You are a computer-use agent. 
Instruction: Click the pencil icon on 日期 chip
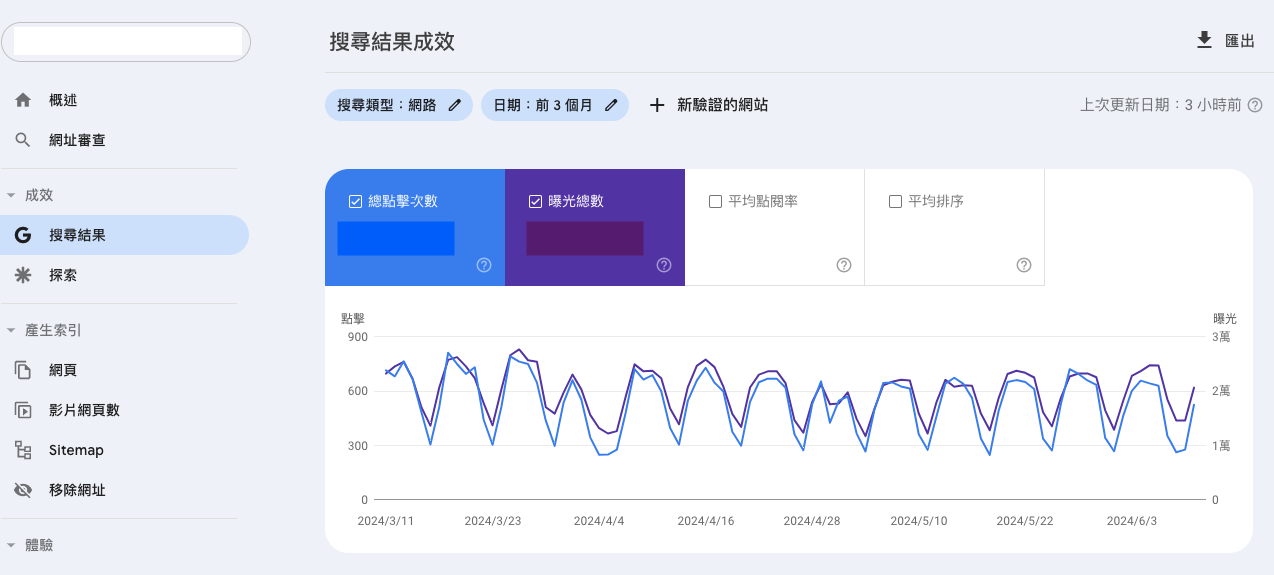pos(611,105)
